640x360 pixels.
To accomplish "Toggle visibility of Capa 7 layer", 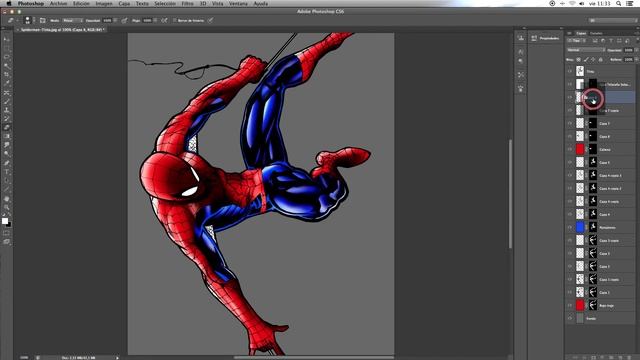I will coord(570,123).
